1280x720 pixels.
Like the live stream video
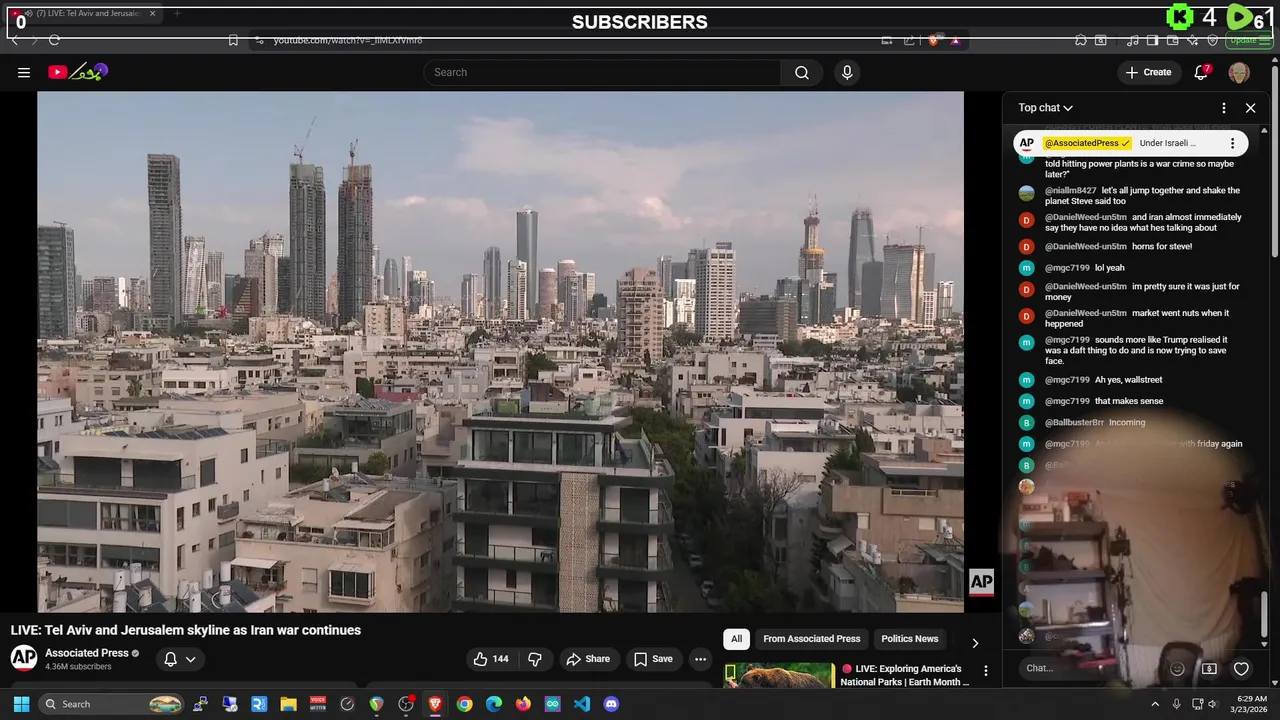click(491, 659)
